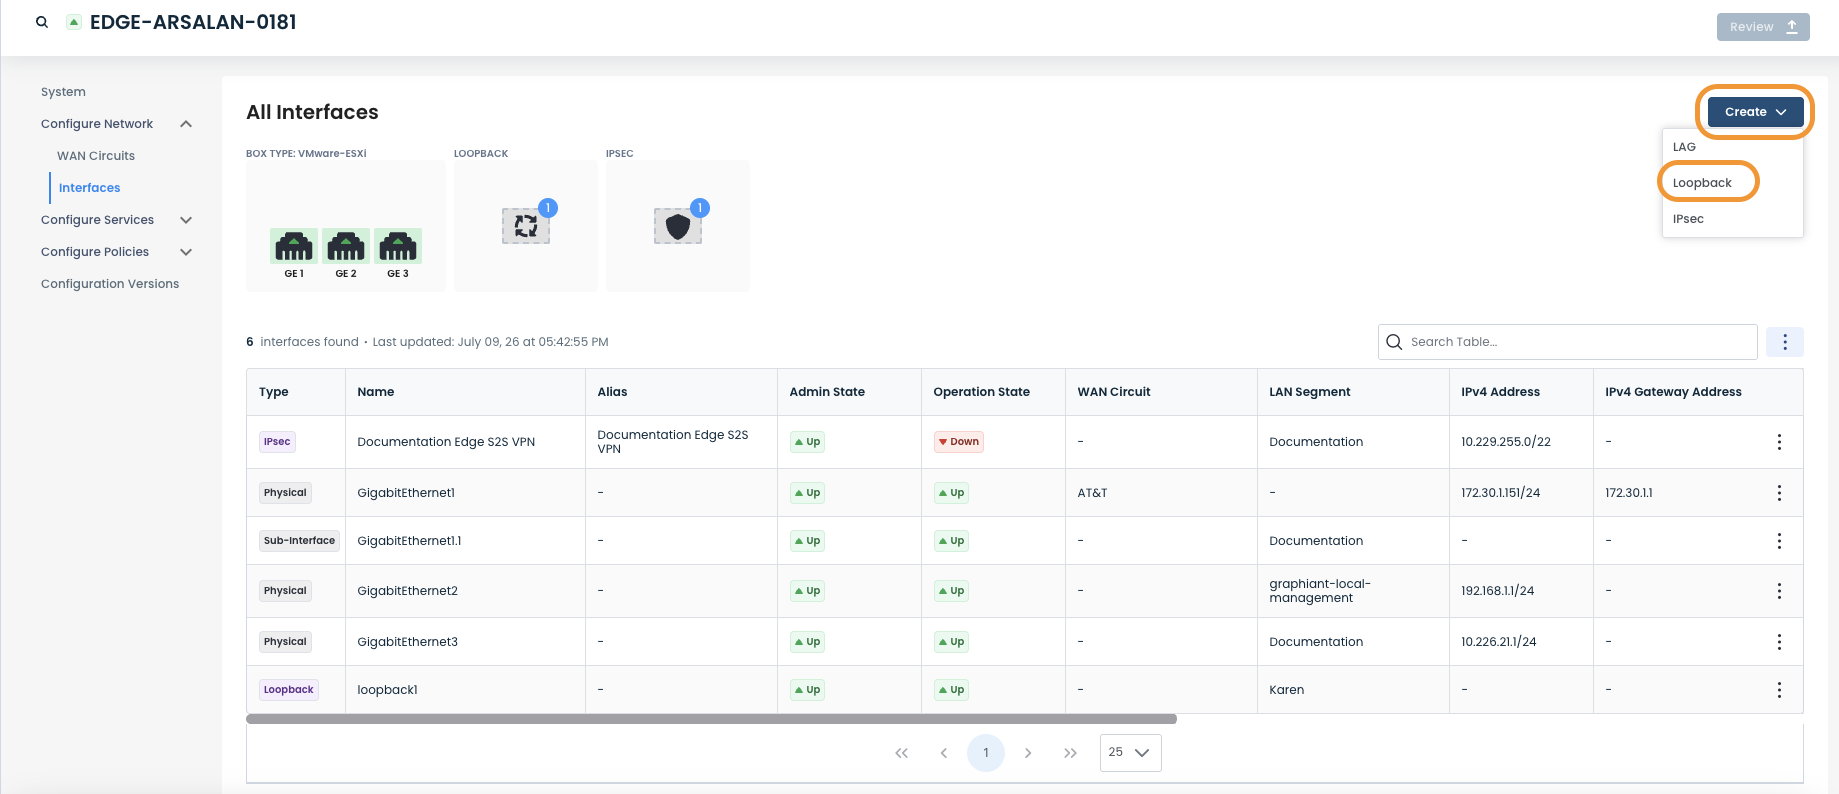Click the search magnifier icon in header
The height and width of the screenshot is (794, 1839).
(42, 22)
